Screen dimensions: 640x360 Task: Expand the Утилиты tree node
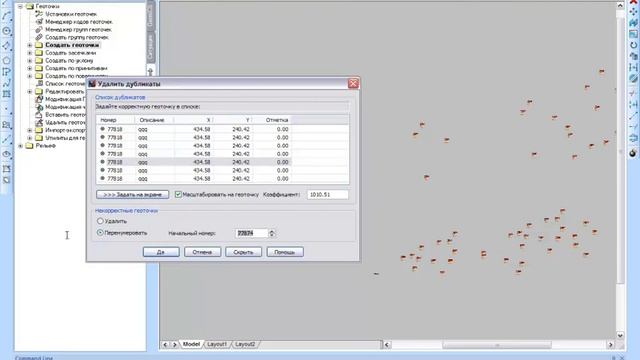pyautogui.click(x=30, y=138)
